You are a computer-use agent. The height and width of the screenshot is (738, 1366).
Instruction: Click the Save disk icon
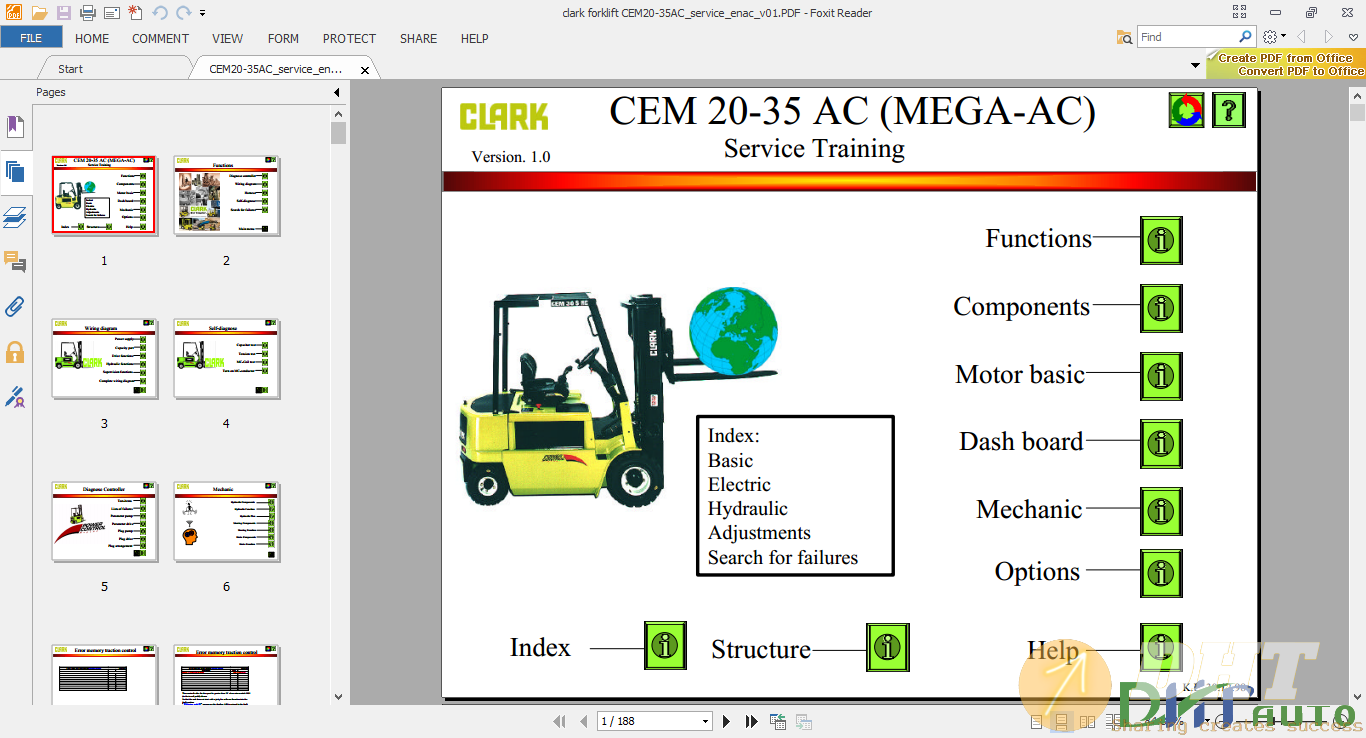pos(64,13)
